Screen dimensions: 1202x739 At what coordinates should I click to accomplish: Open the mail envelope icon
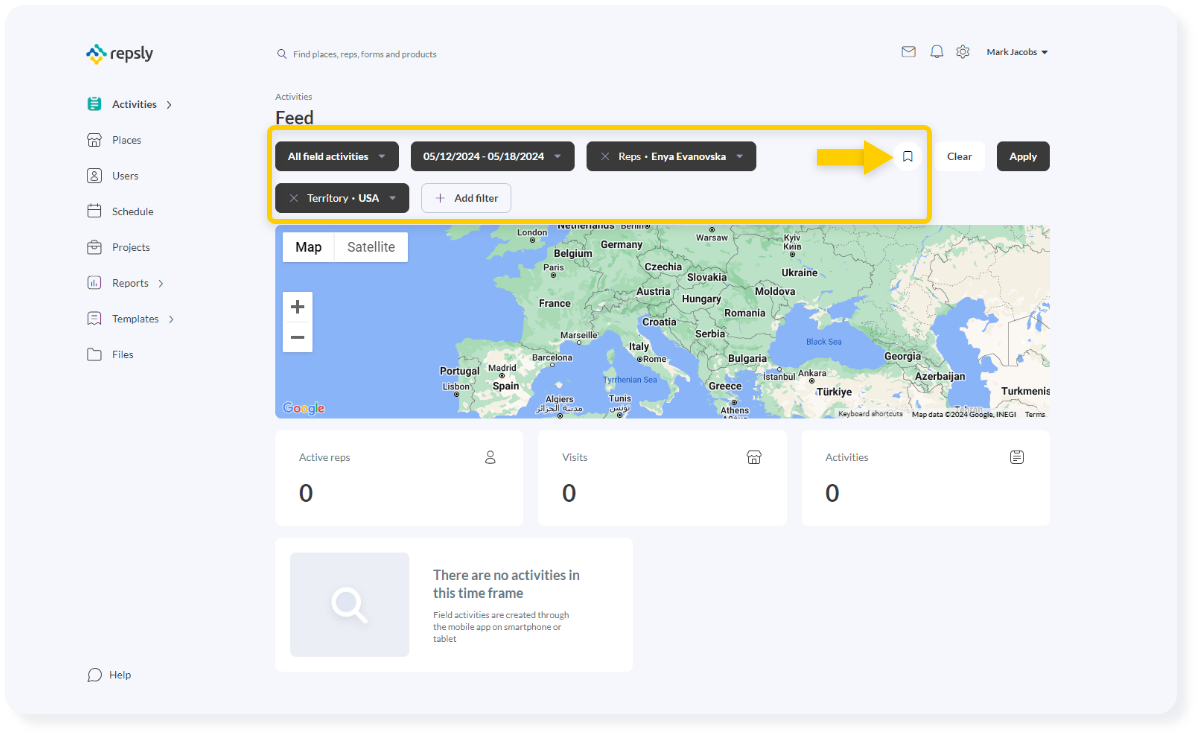pyautogui.click(x=908, y=52)
